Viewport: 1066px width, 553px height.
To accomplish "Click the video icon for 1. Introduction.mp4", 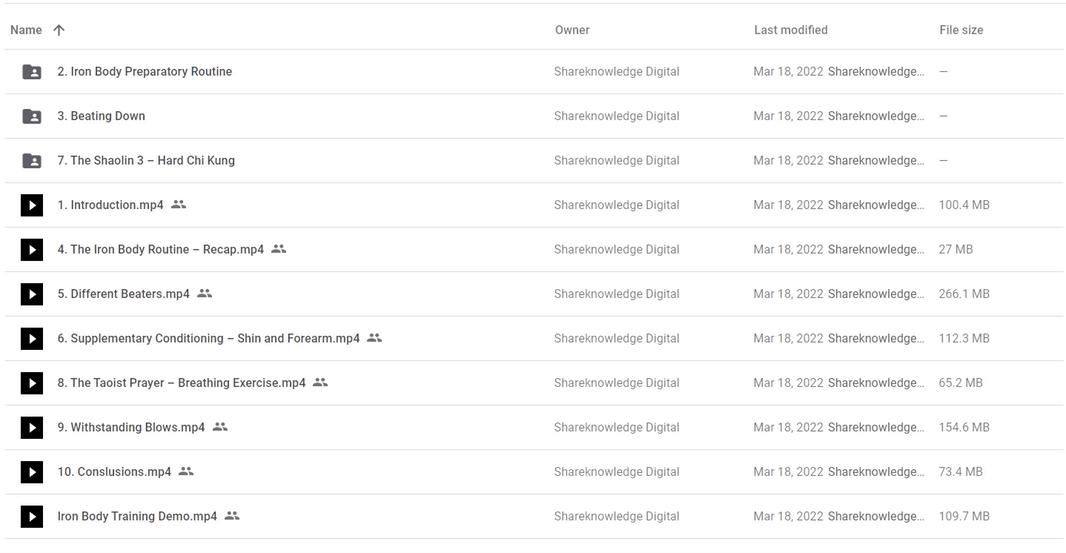I will (32, 205).
